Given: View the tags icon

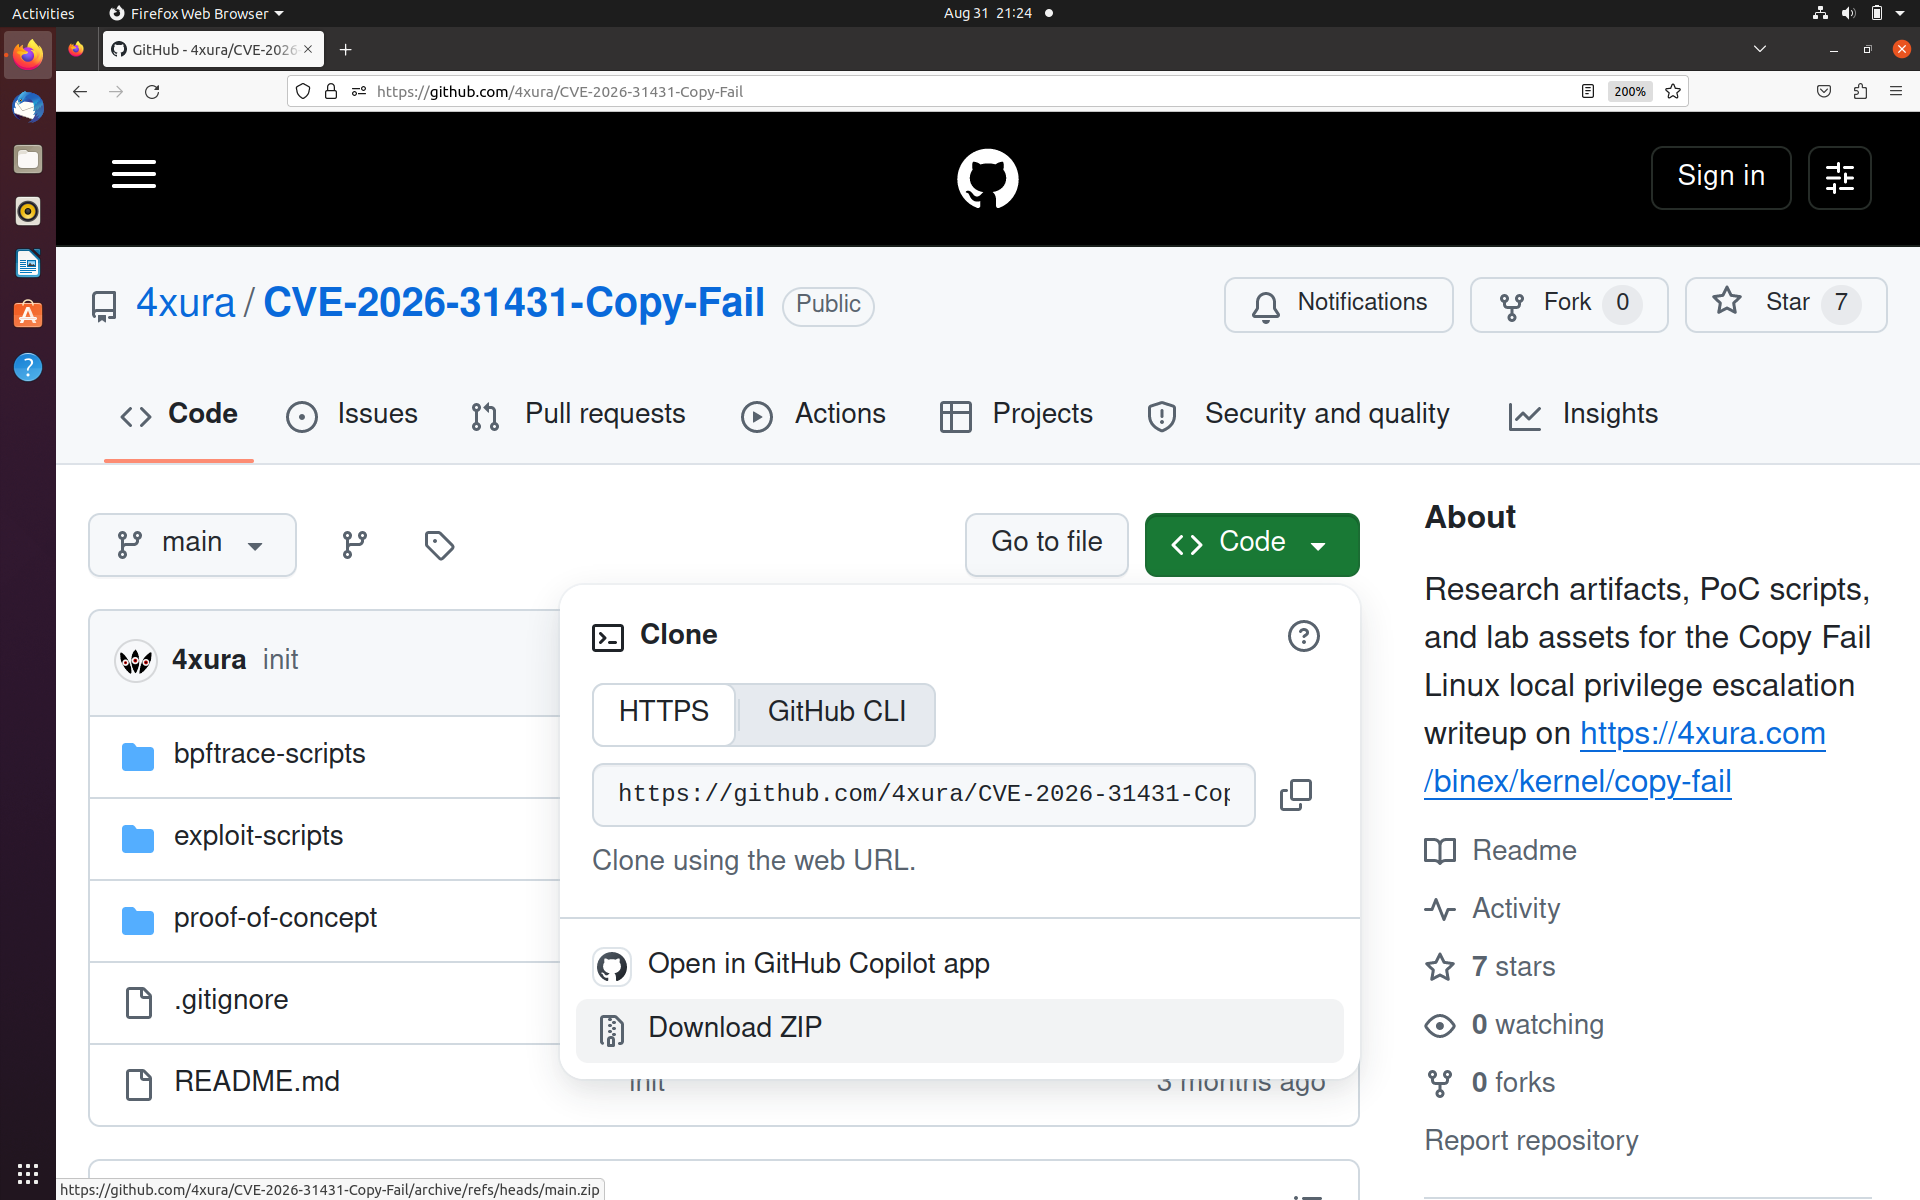Looking at the screenshot, I should click(439, 545).
